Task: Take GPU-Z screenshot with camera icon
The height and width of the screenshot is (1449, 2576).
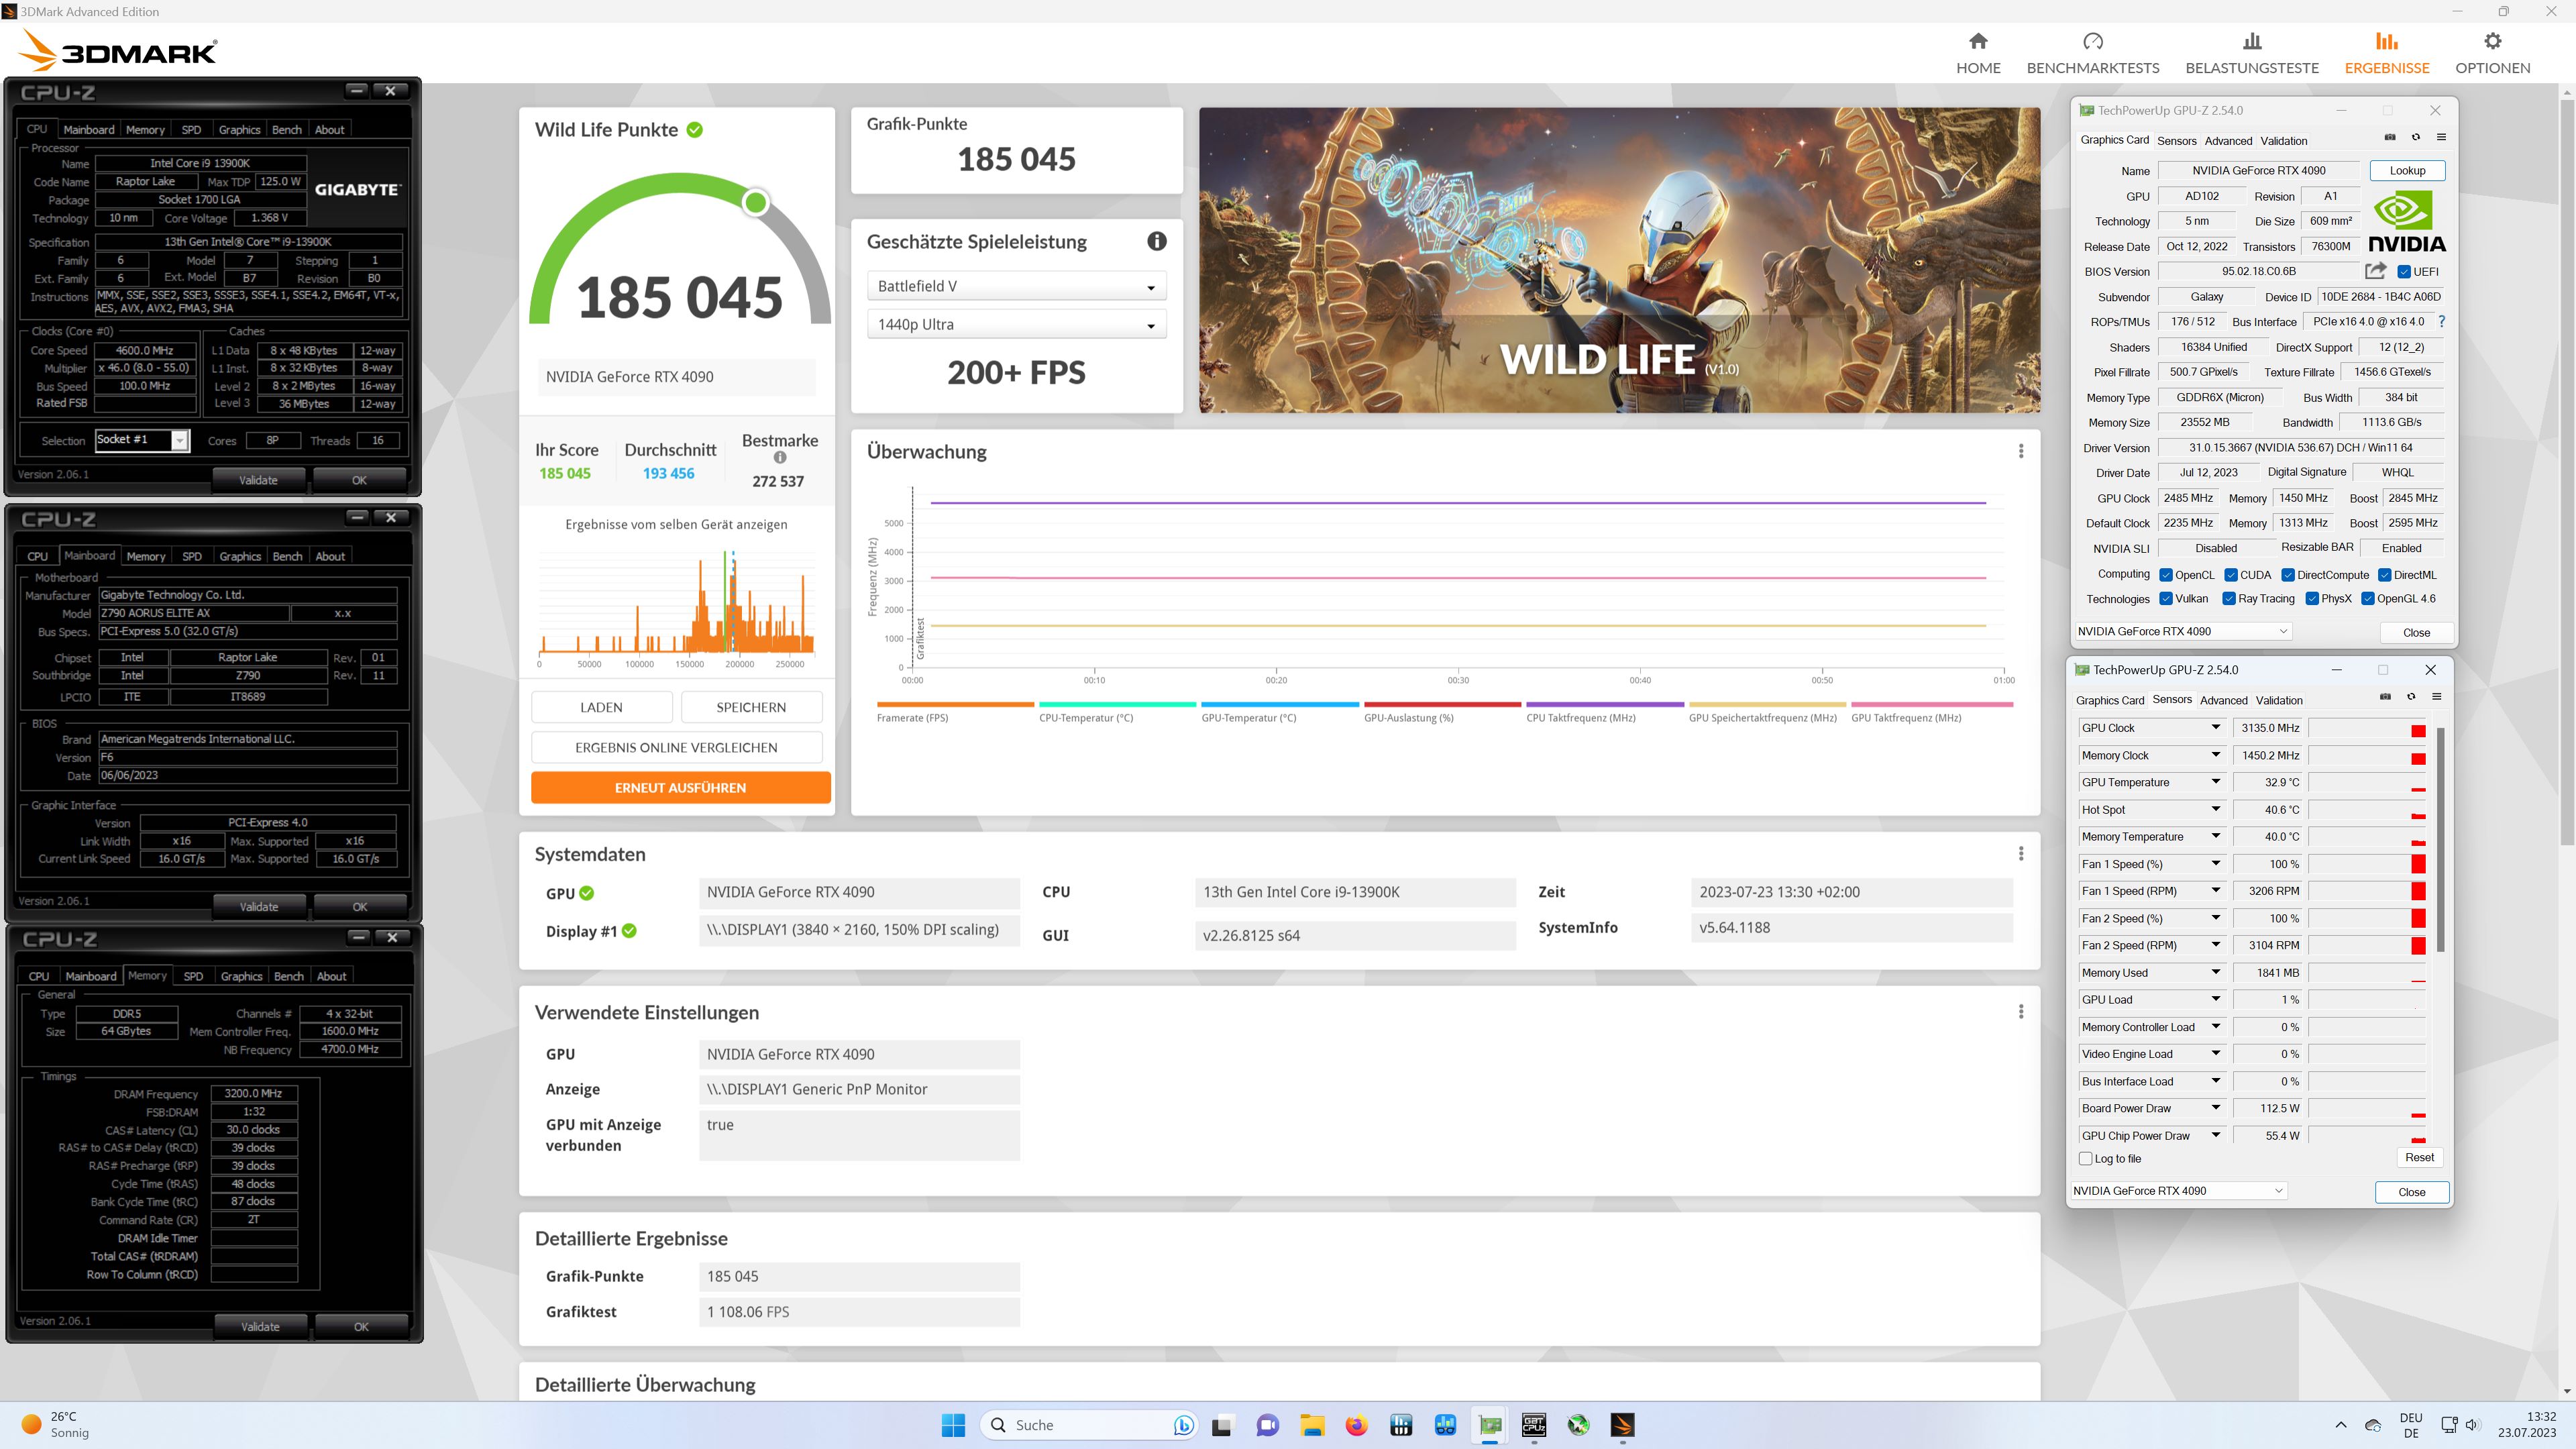Action: coord(2390,137)
